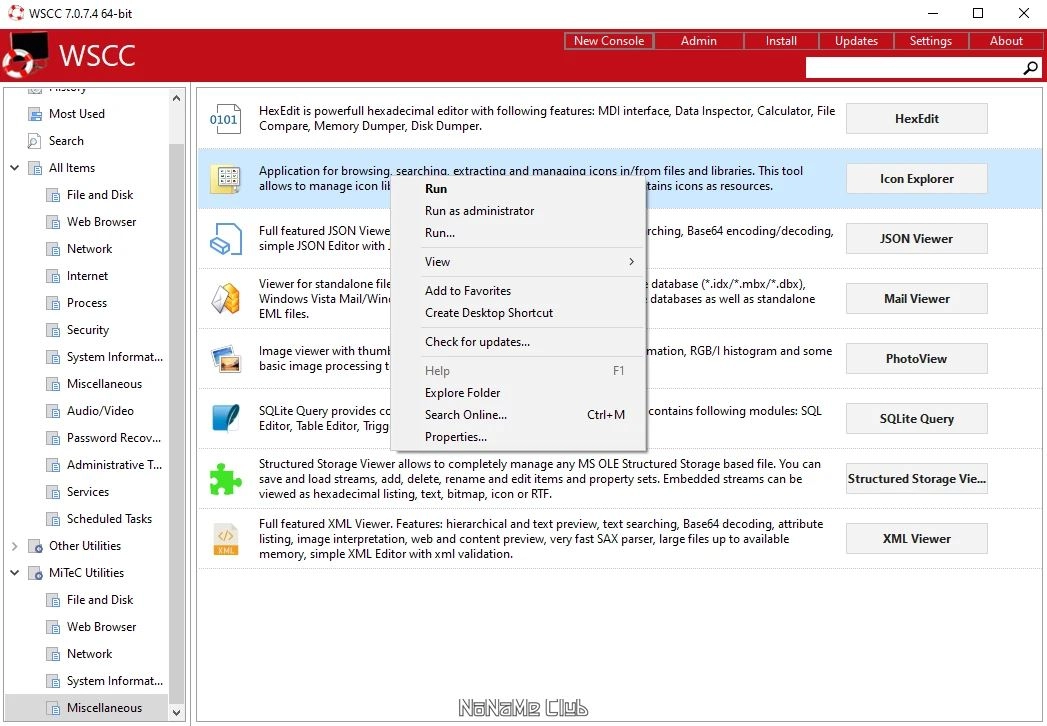Click the Audio/Video category icon
Image resolution: width=1047 pixels, height=726 pixels.
pos(53,411)
